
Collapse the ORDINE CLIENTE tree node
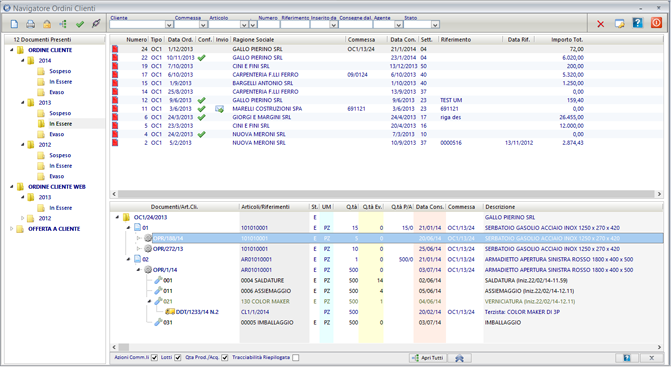[x=12, y=50]
